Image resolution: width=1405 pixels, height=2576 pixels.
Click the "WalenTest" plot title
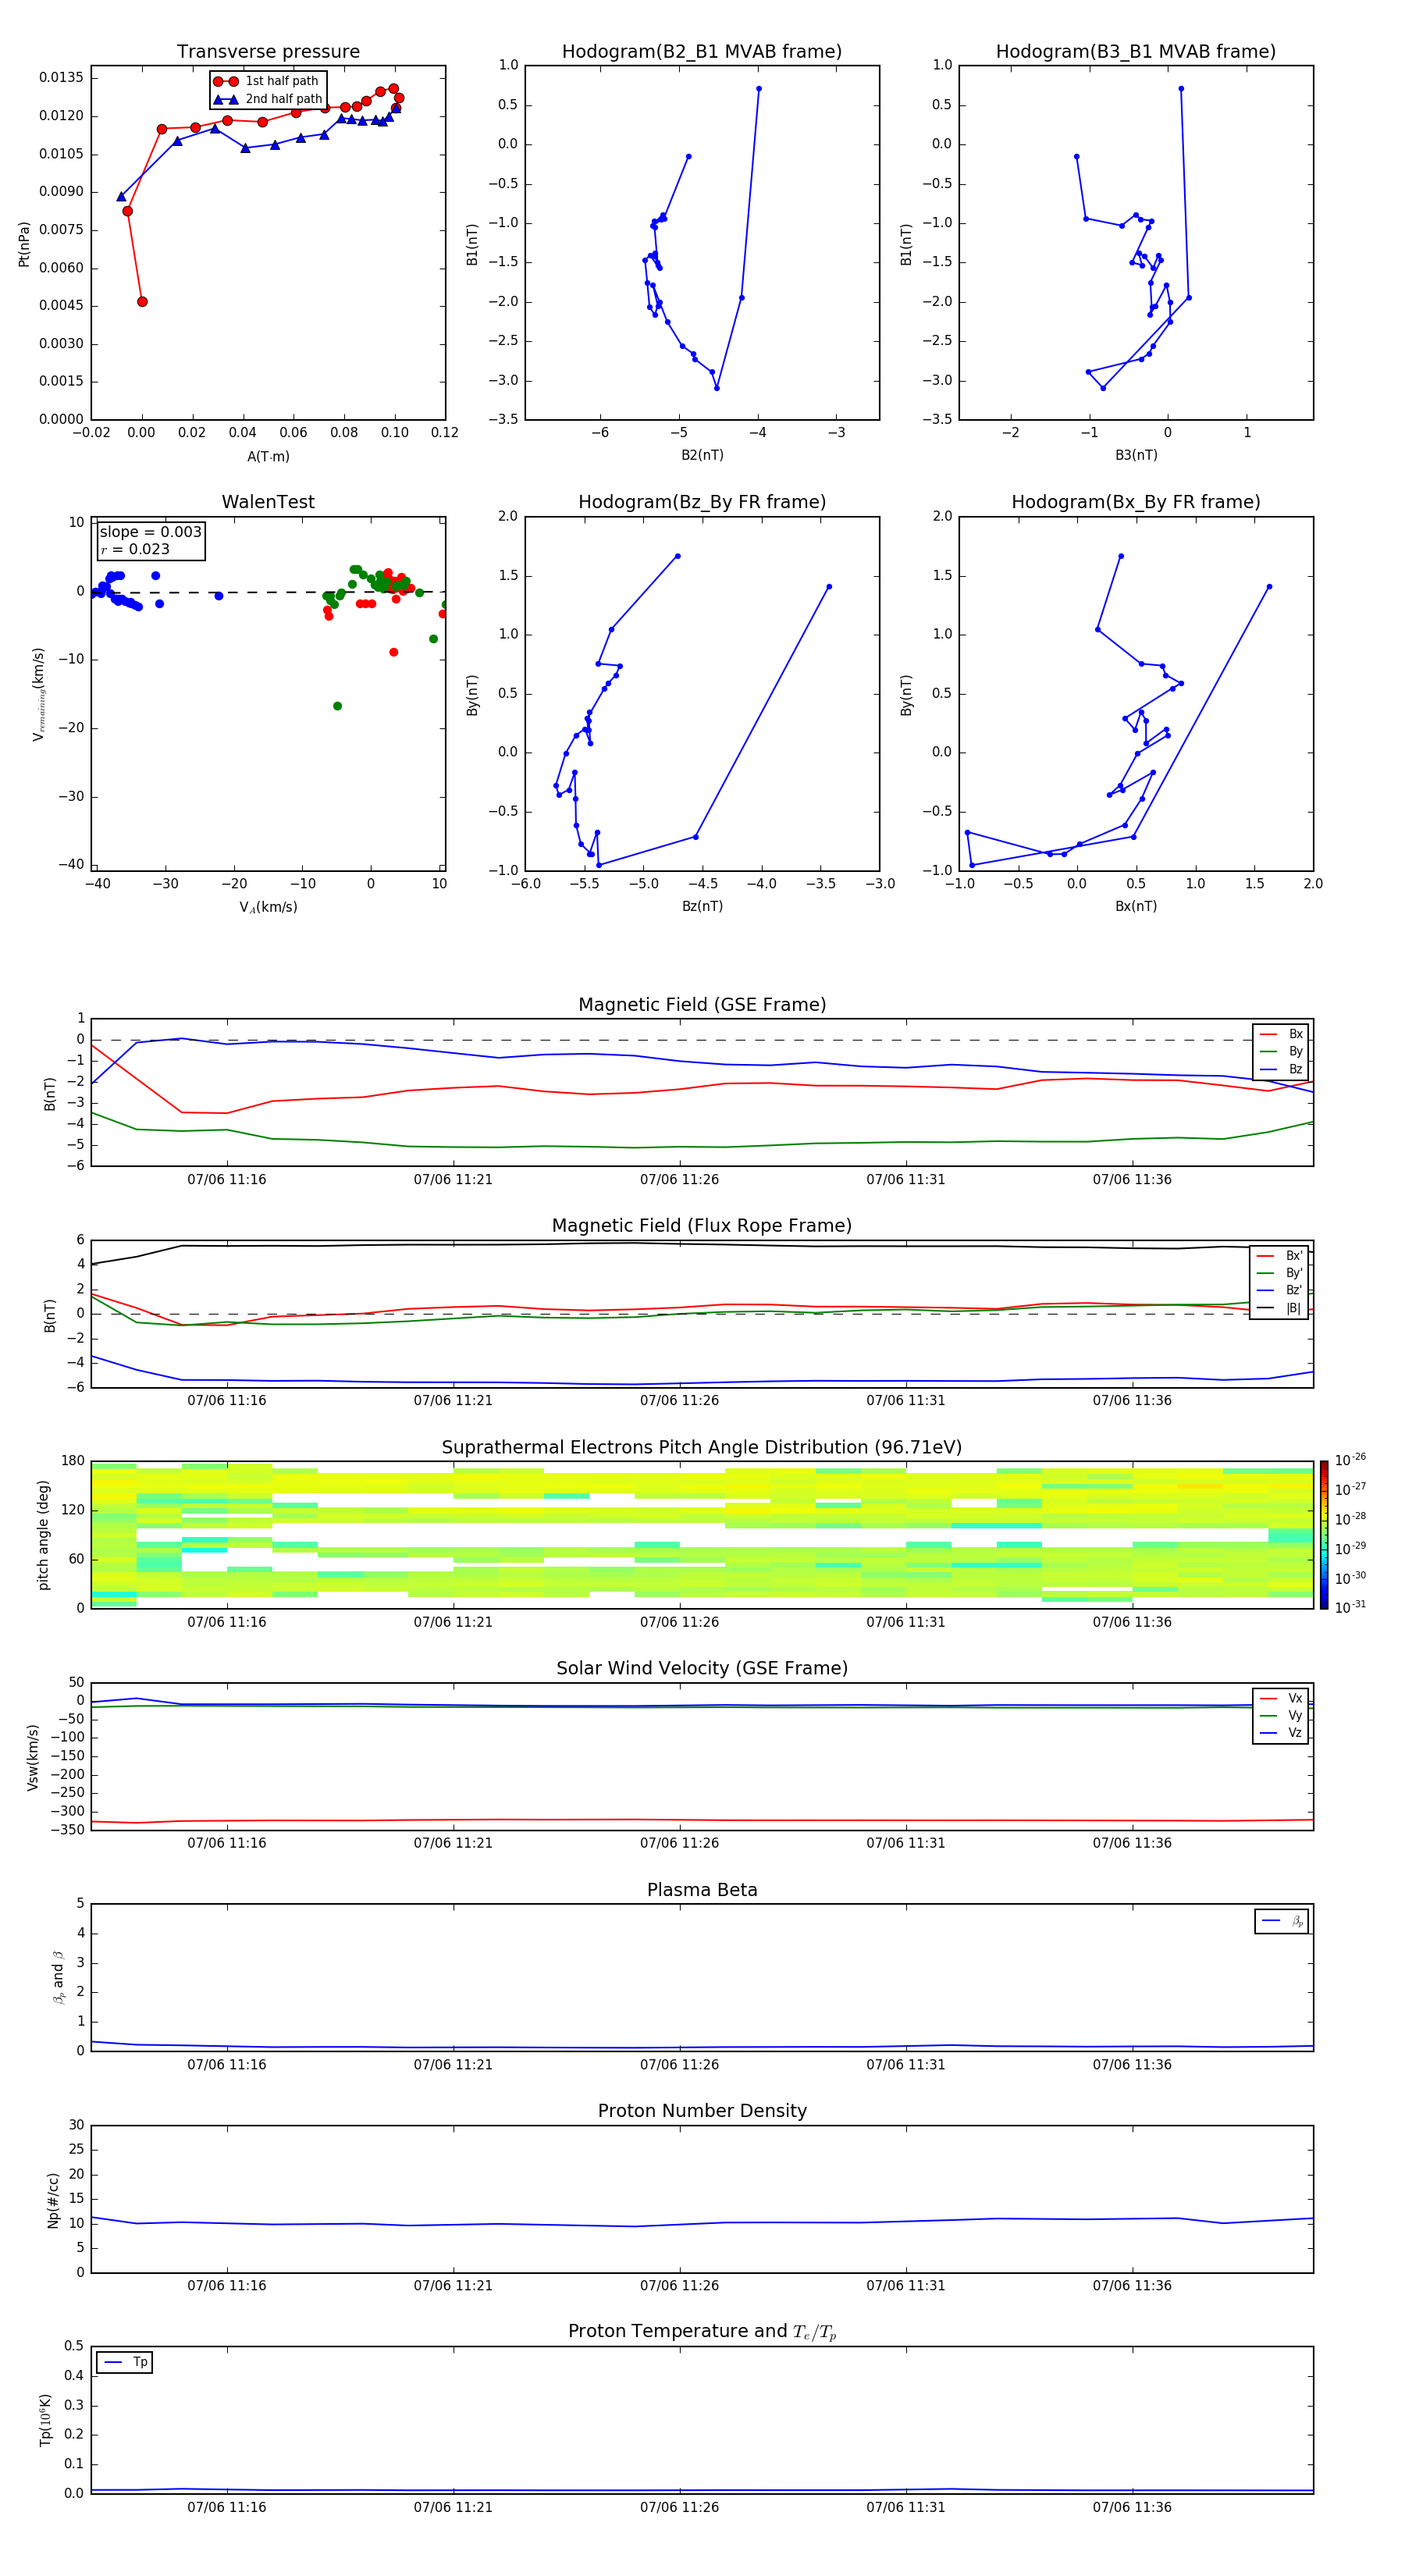pos(268,502)
